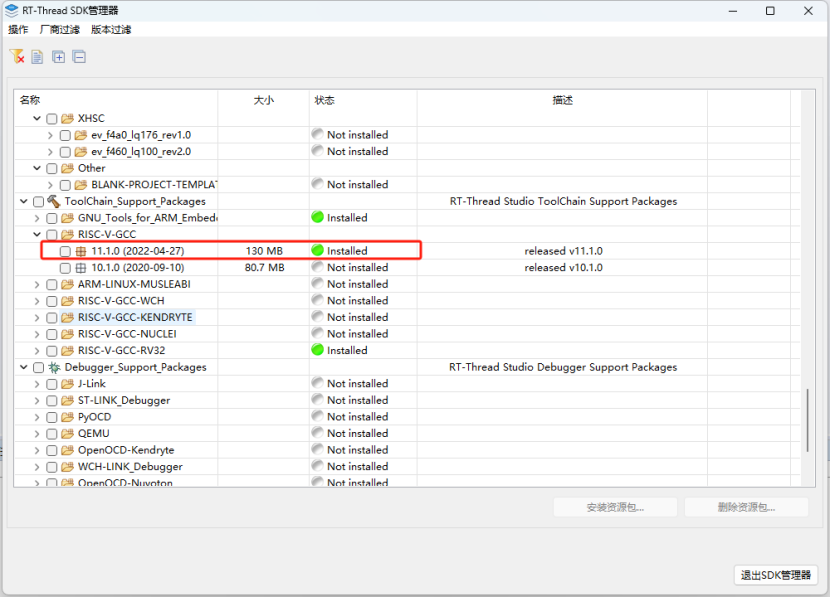Click the folder icon next to J-Link
The width and height of the screenshot is (830, 598).
click(x=67, y=384)
